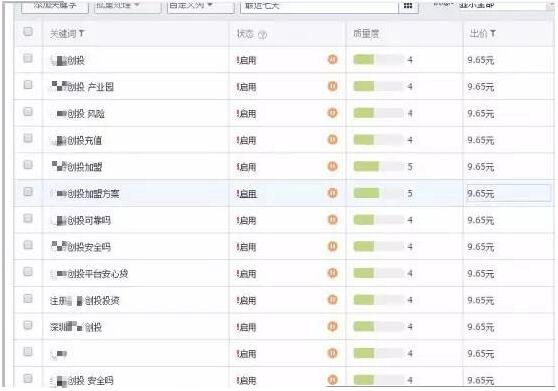Image resolution: width=558 pixels, height=391 pixels.
Task: Click 启用 status in 创投加盟方案 row
Action: point(247,194)
